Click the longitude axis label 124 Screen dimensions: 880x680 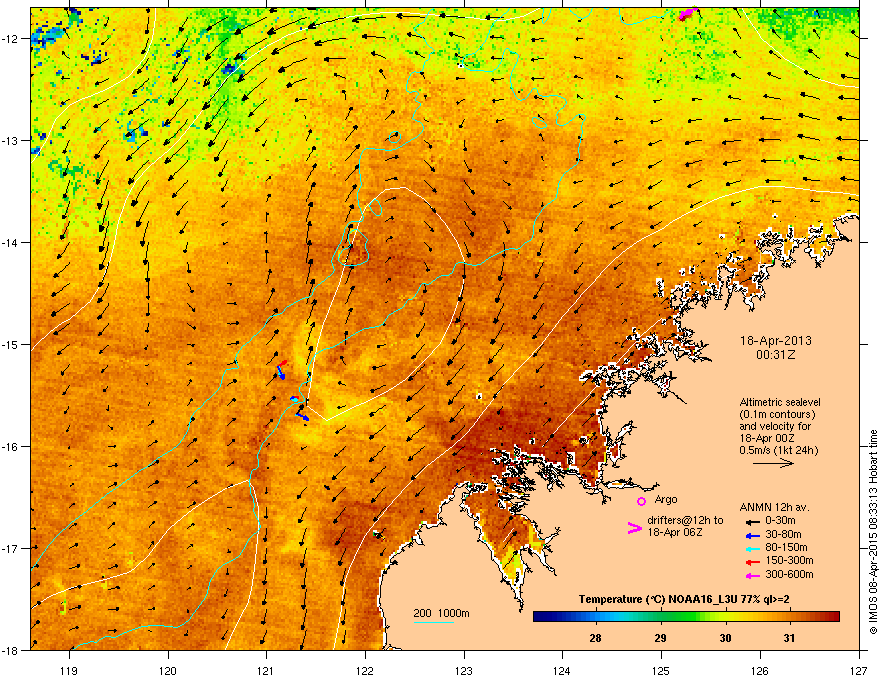[x=562, y=670]
